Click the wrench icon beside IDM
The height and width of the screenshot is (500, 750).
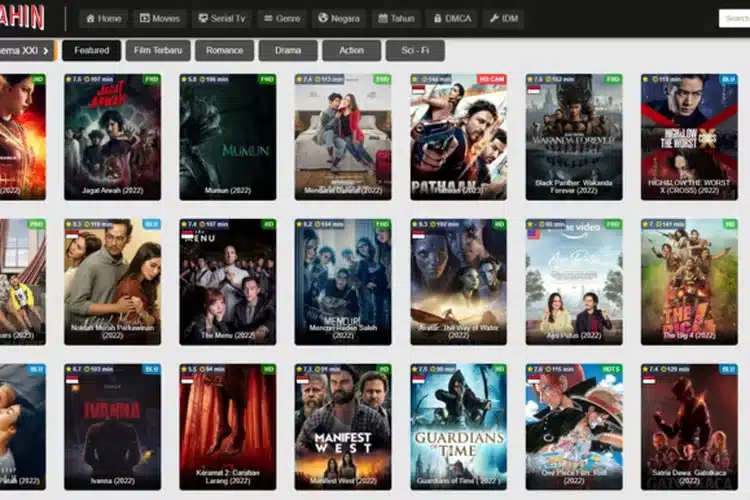494,18
